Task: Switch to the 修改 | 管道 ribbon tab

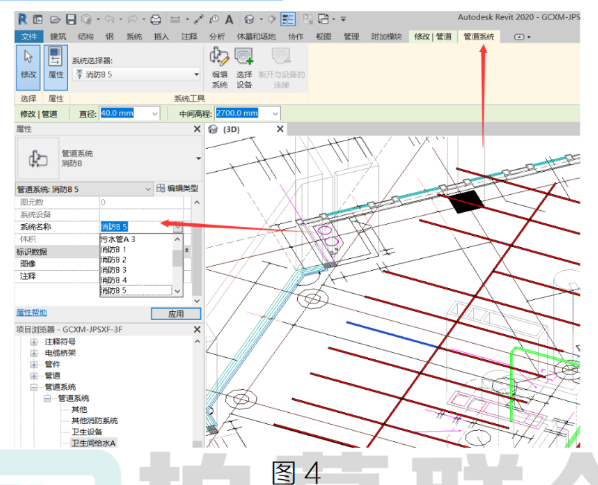Action: tap(433, 37)
